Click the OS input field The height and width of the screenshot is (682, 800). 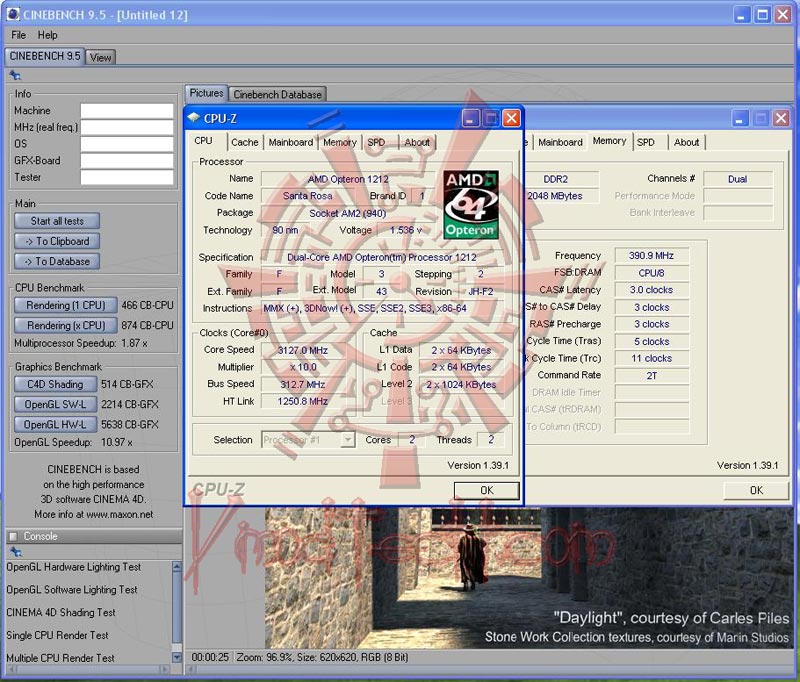[127, 144]
